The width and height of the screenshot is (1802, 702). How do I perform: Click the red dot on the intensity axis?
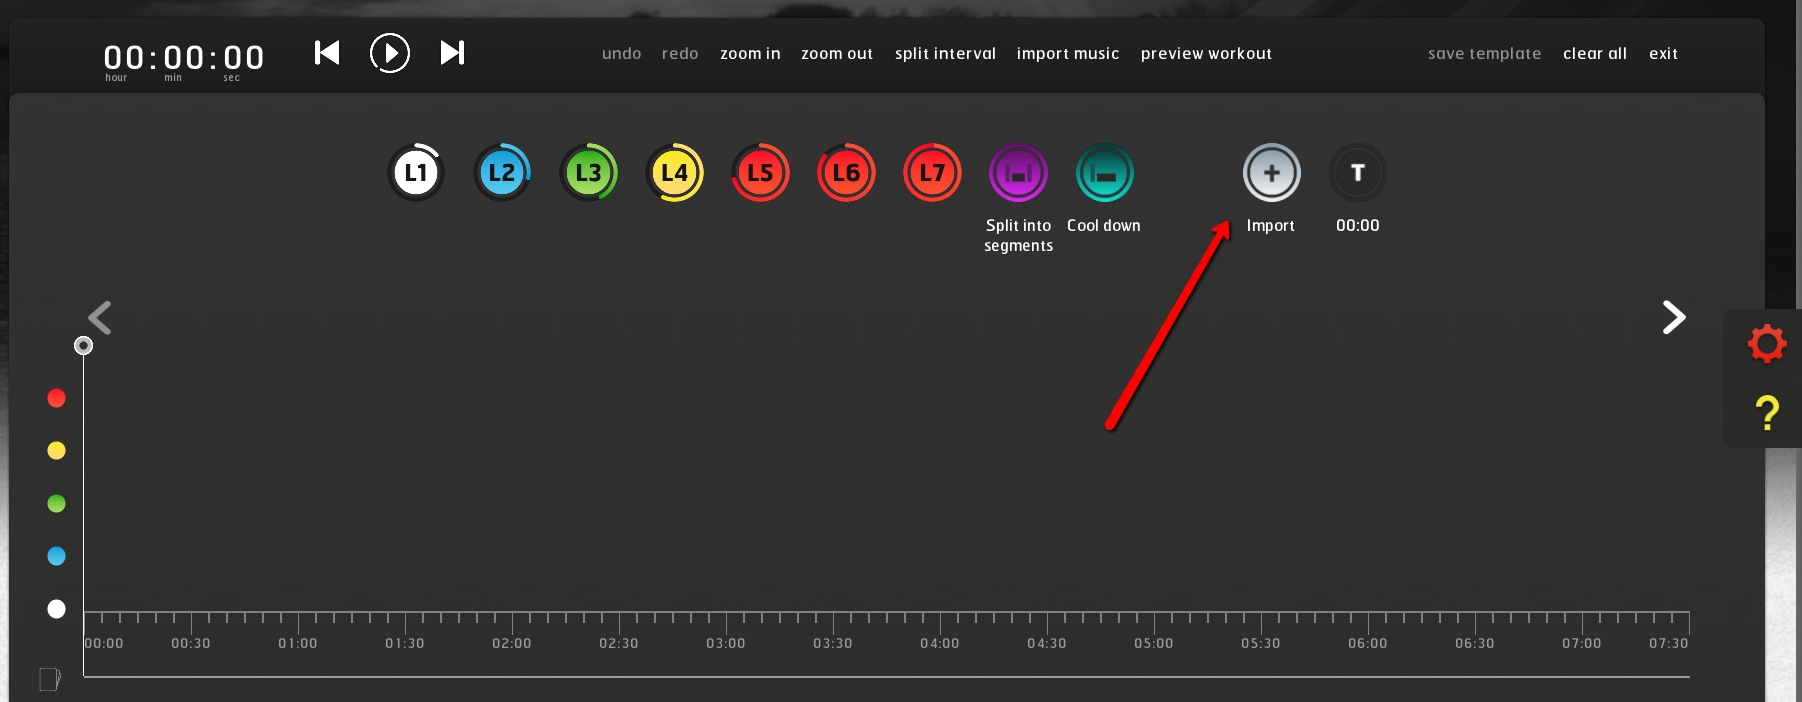(57, 398)
